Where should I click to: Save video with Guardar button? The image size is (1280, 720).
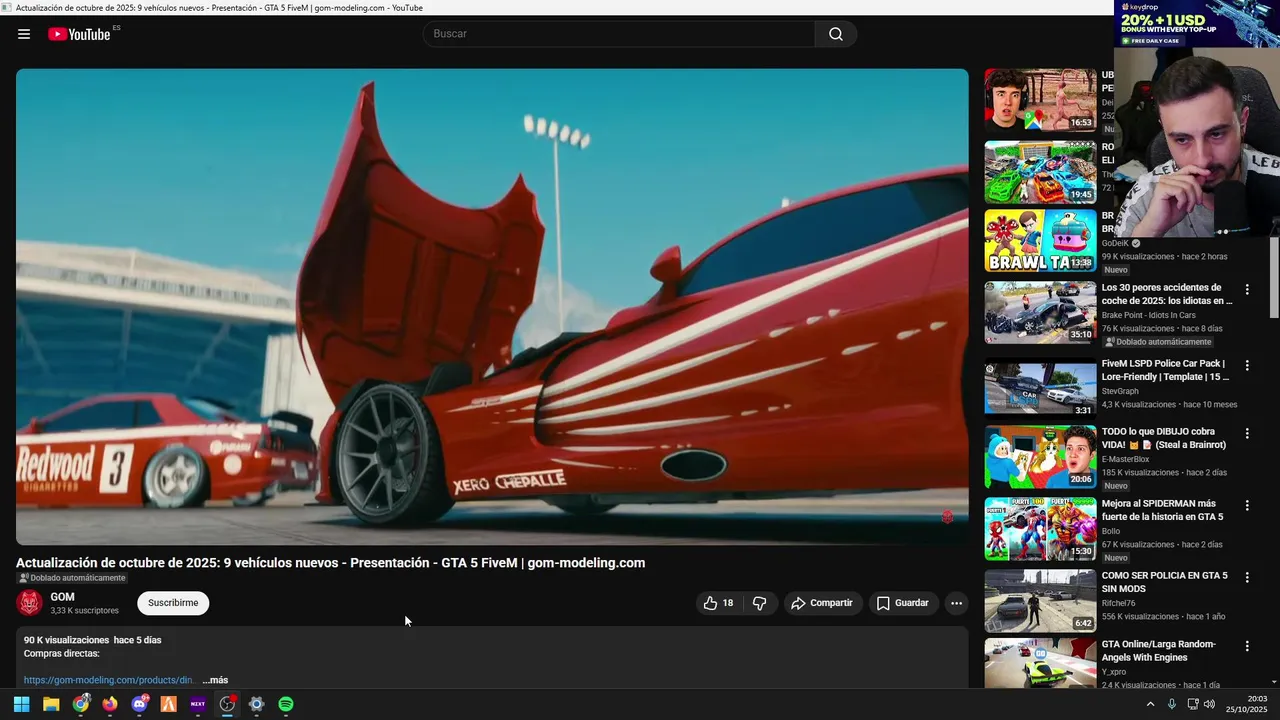(903, 603)
